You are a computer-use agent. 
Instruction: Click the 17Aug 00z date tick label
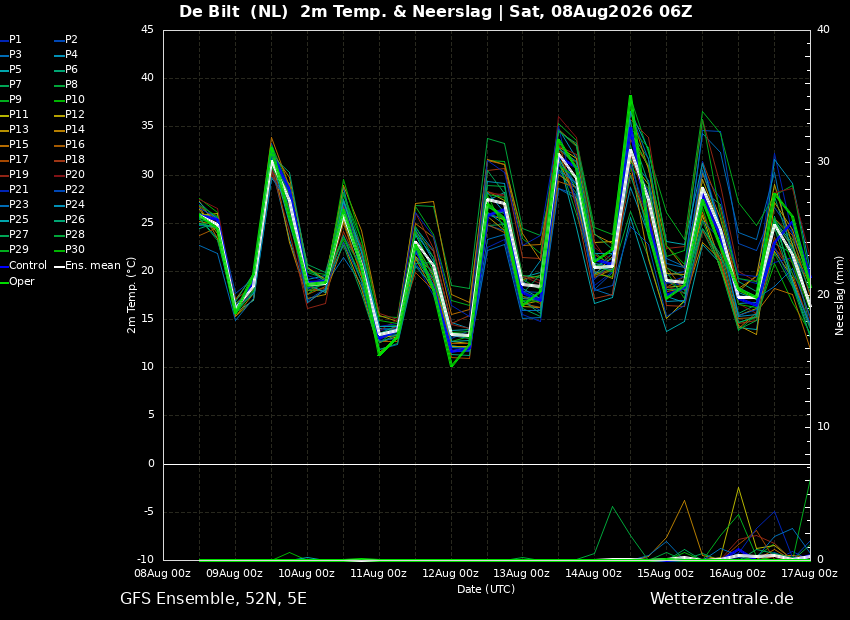809,573
